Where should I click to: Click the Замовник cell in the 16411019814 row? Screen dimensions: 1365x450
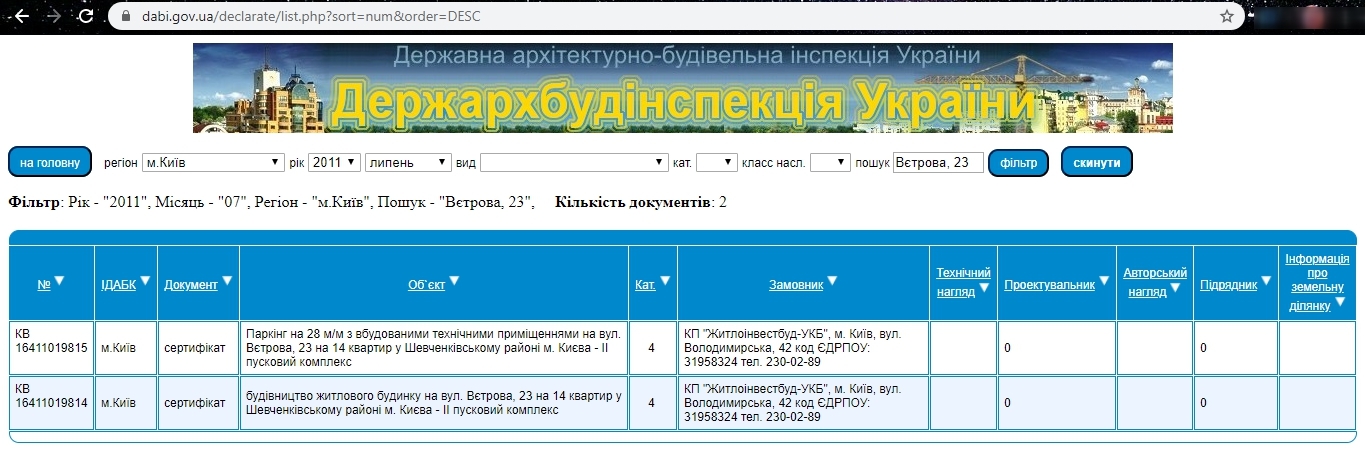click(x=803, y=402)
